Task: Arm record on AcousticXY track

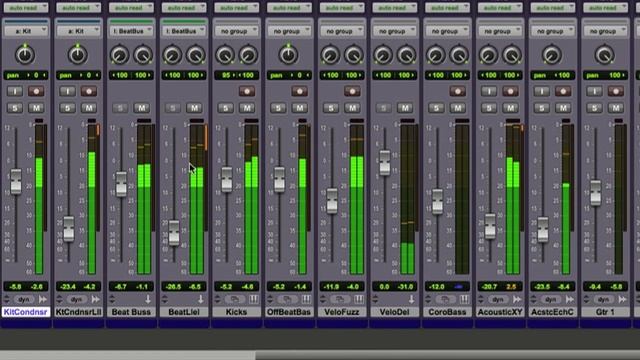Action: [510, 91]
